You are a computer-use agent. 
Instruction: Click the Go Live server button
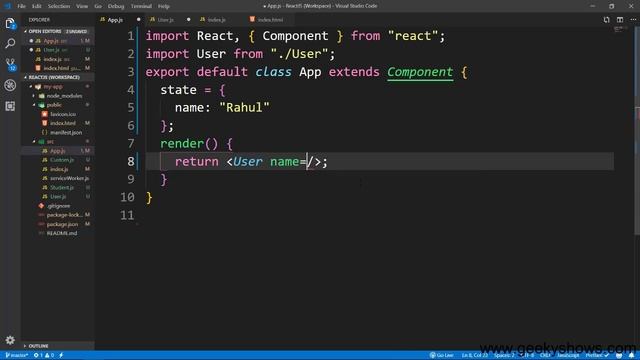442,355
